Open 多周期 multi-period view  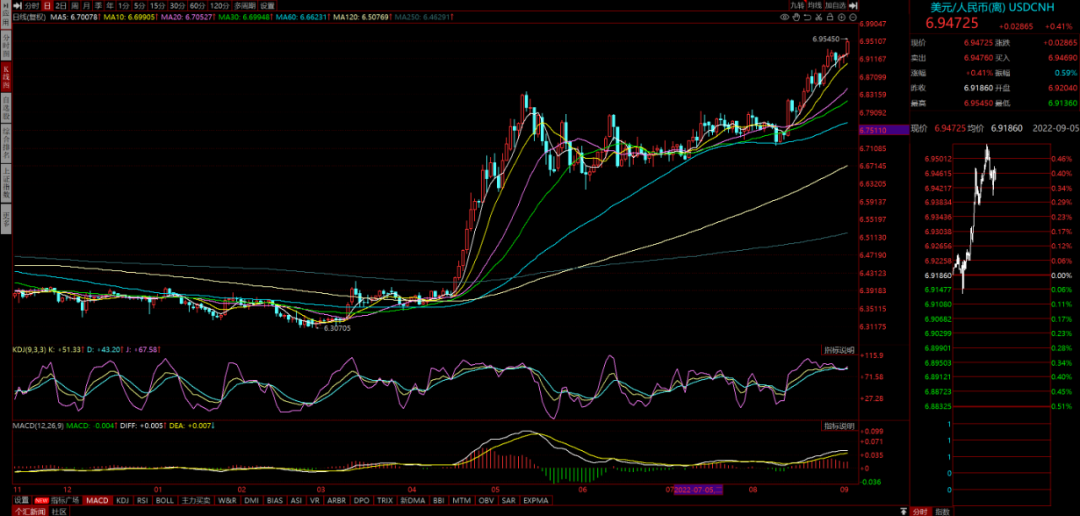245,6
